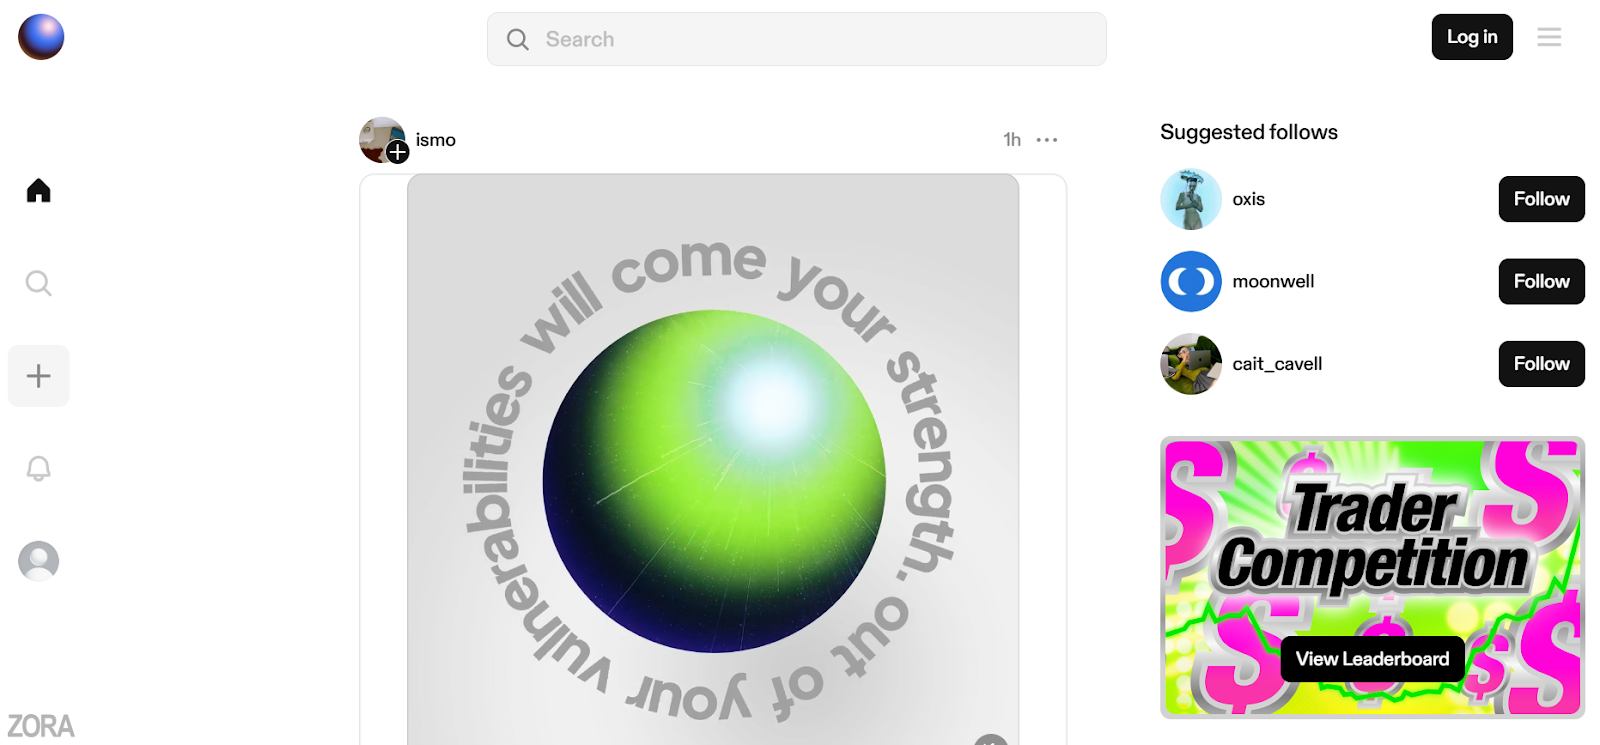Screen dimensions: 1600x745
Task: Open the ismo username link
Action: (x=436, y=140)
